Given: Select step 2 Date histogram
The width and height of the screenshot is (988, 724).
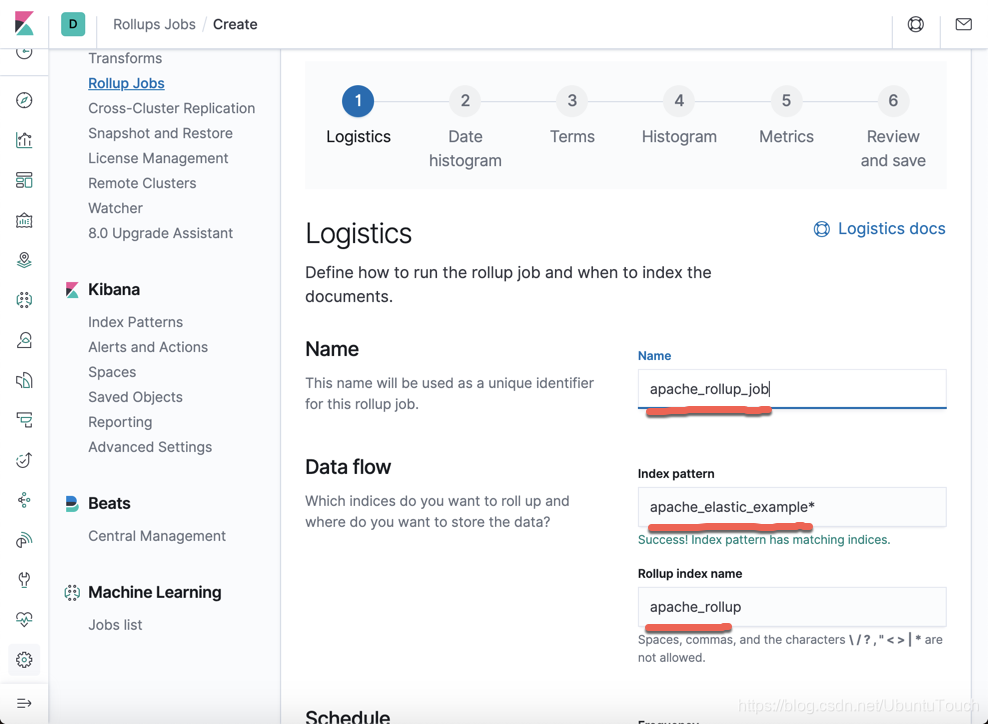Looking at the screenshot, I should [465, 101].
